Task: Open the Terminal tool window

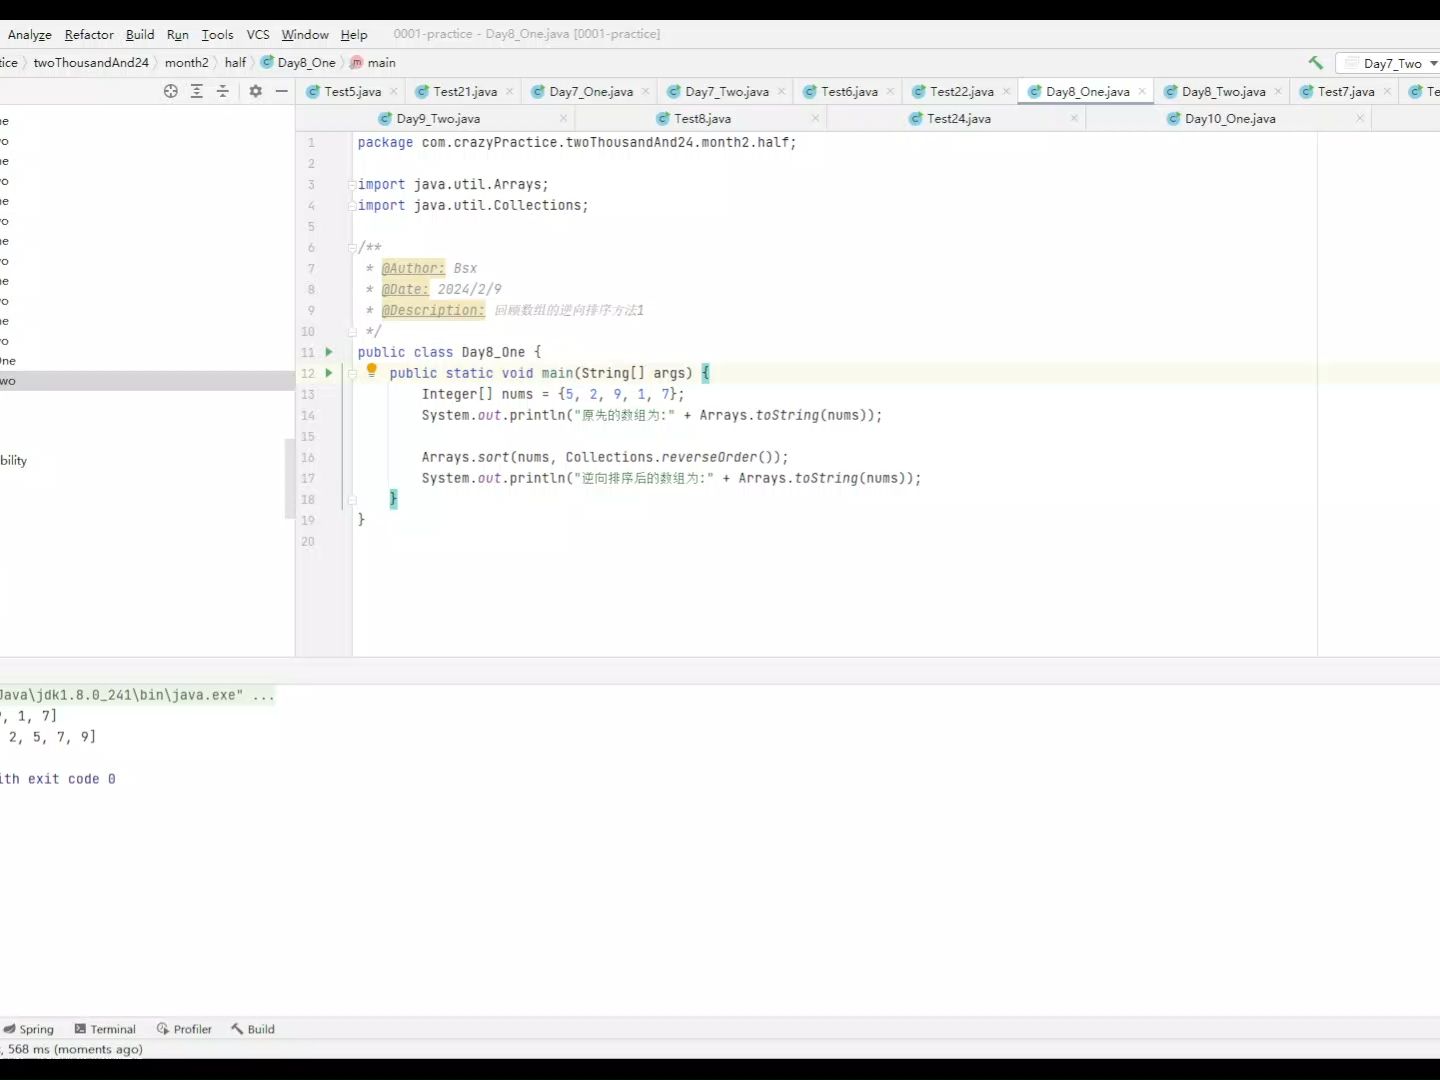Action: [x=105, y=1029]
